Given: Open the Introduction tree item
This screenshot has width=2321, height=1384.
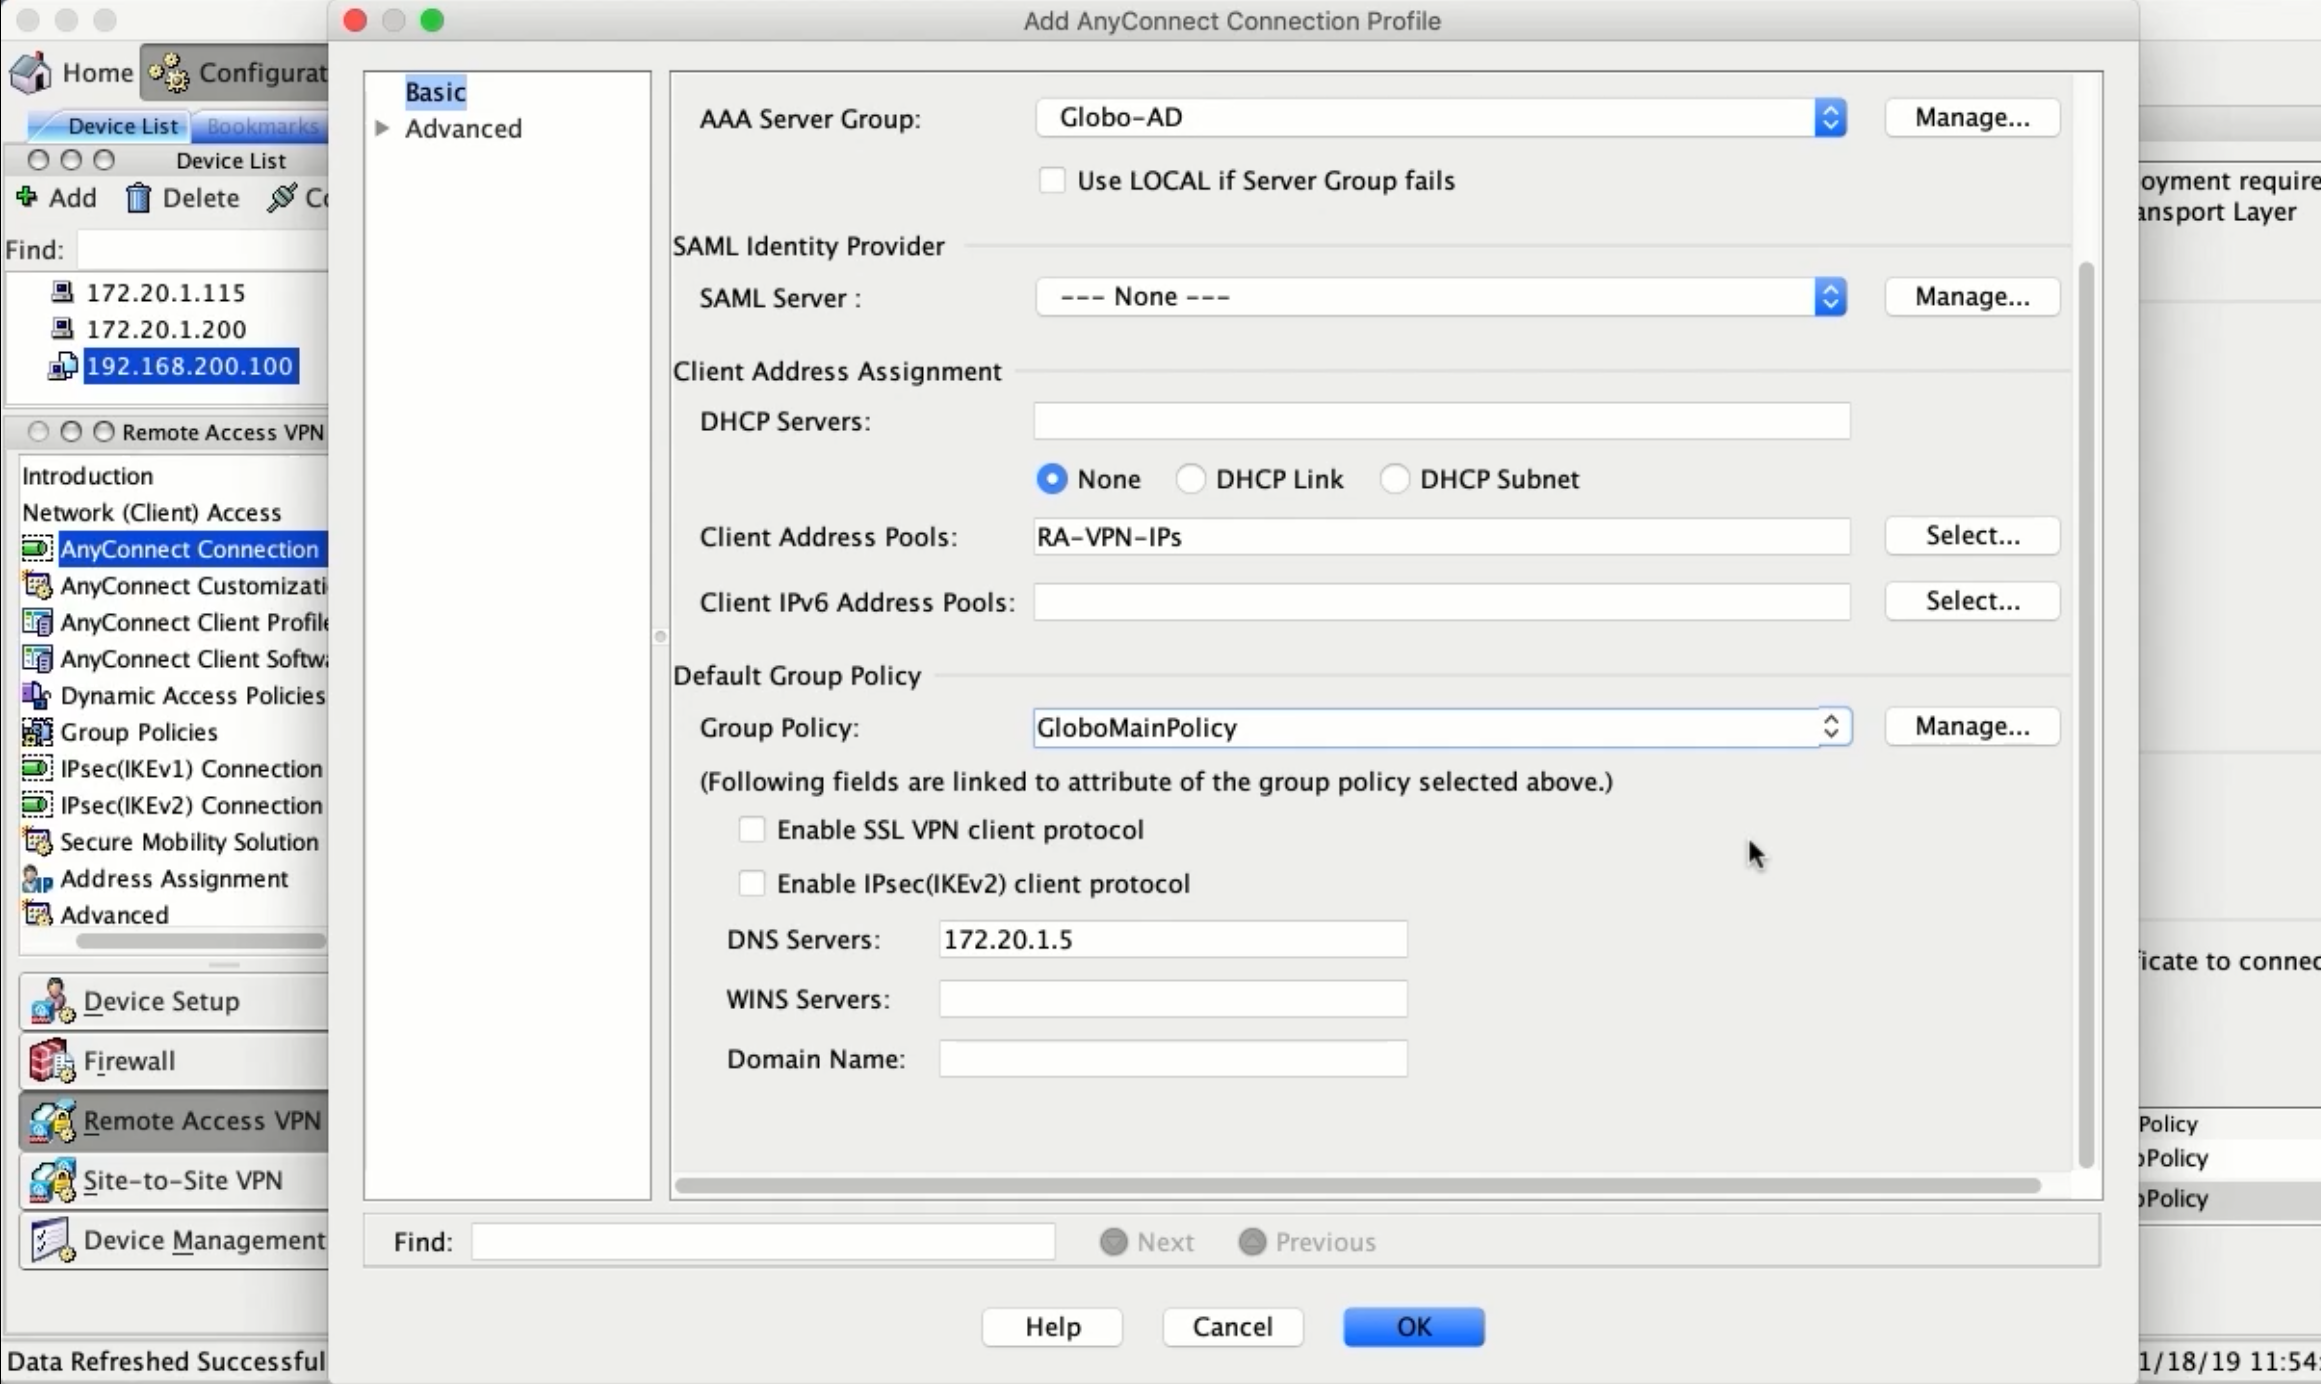Looking at the screenshot, I should [88, 475].
